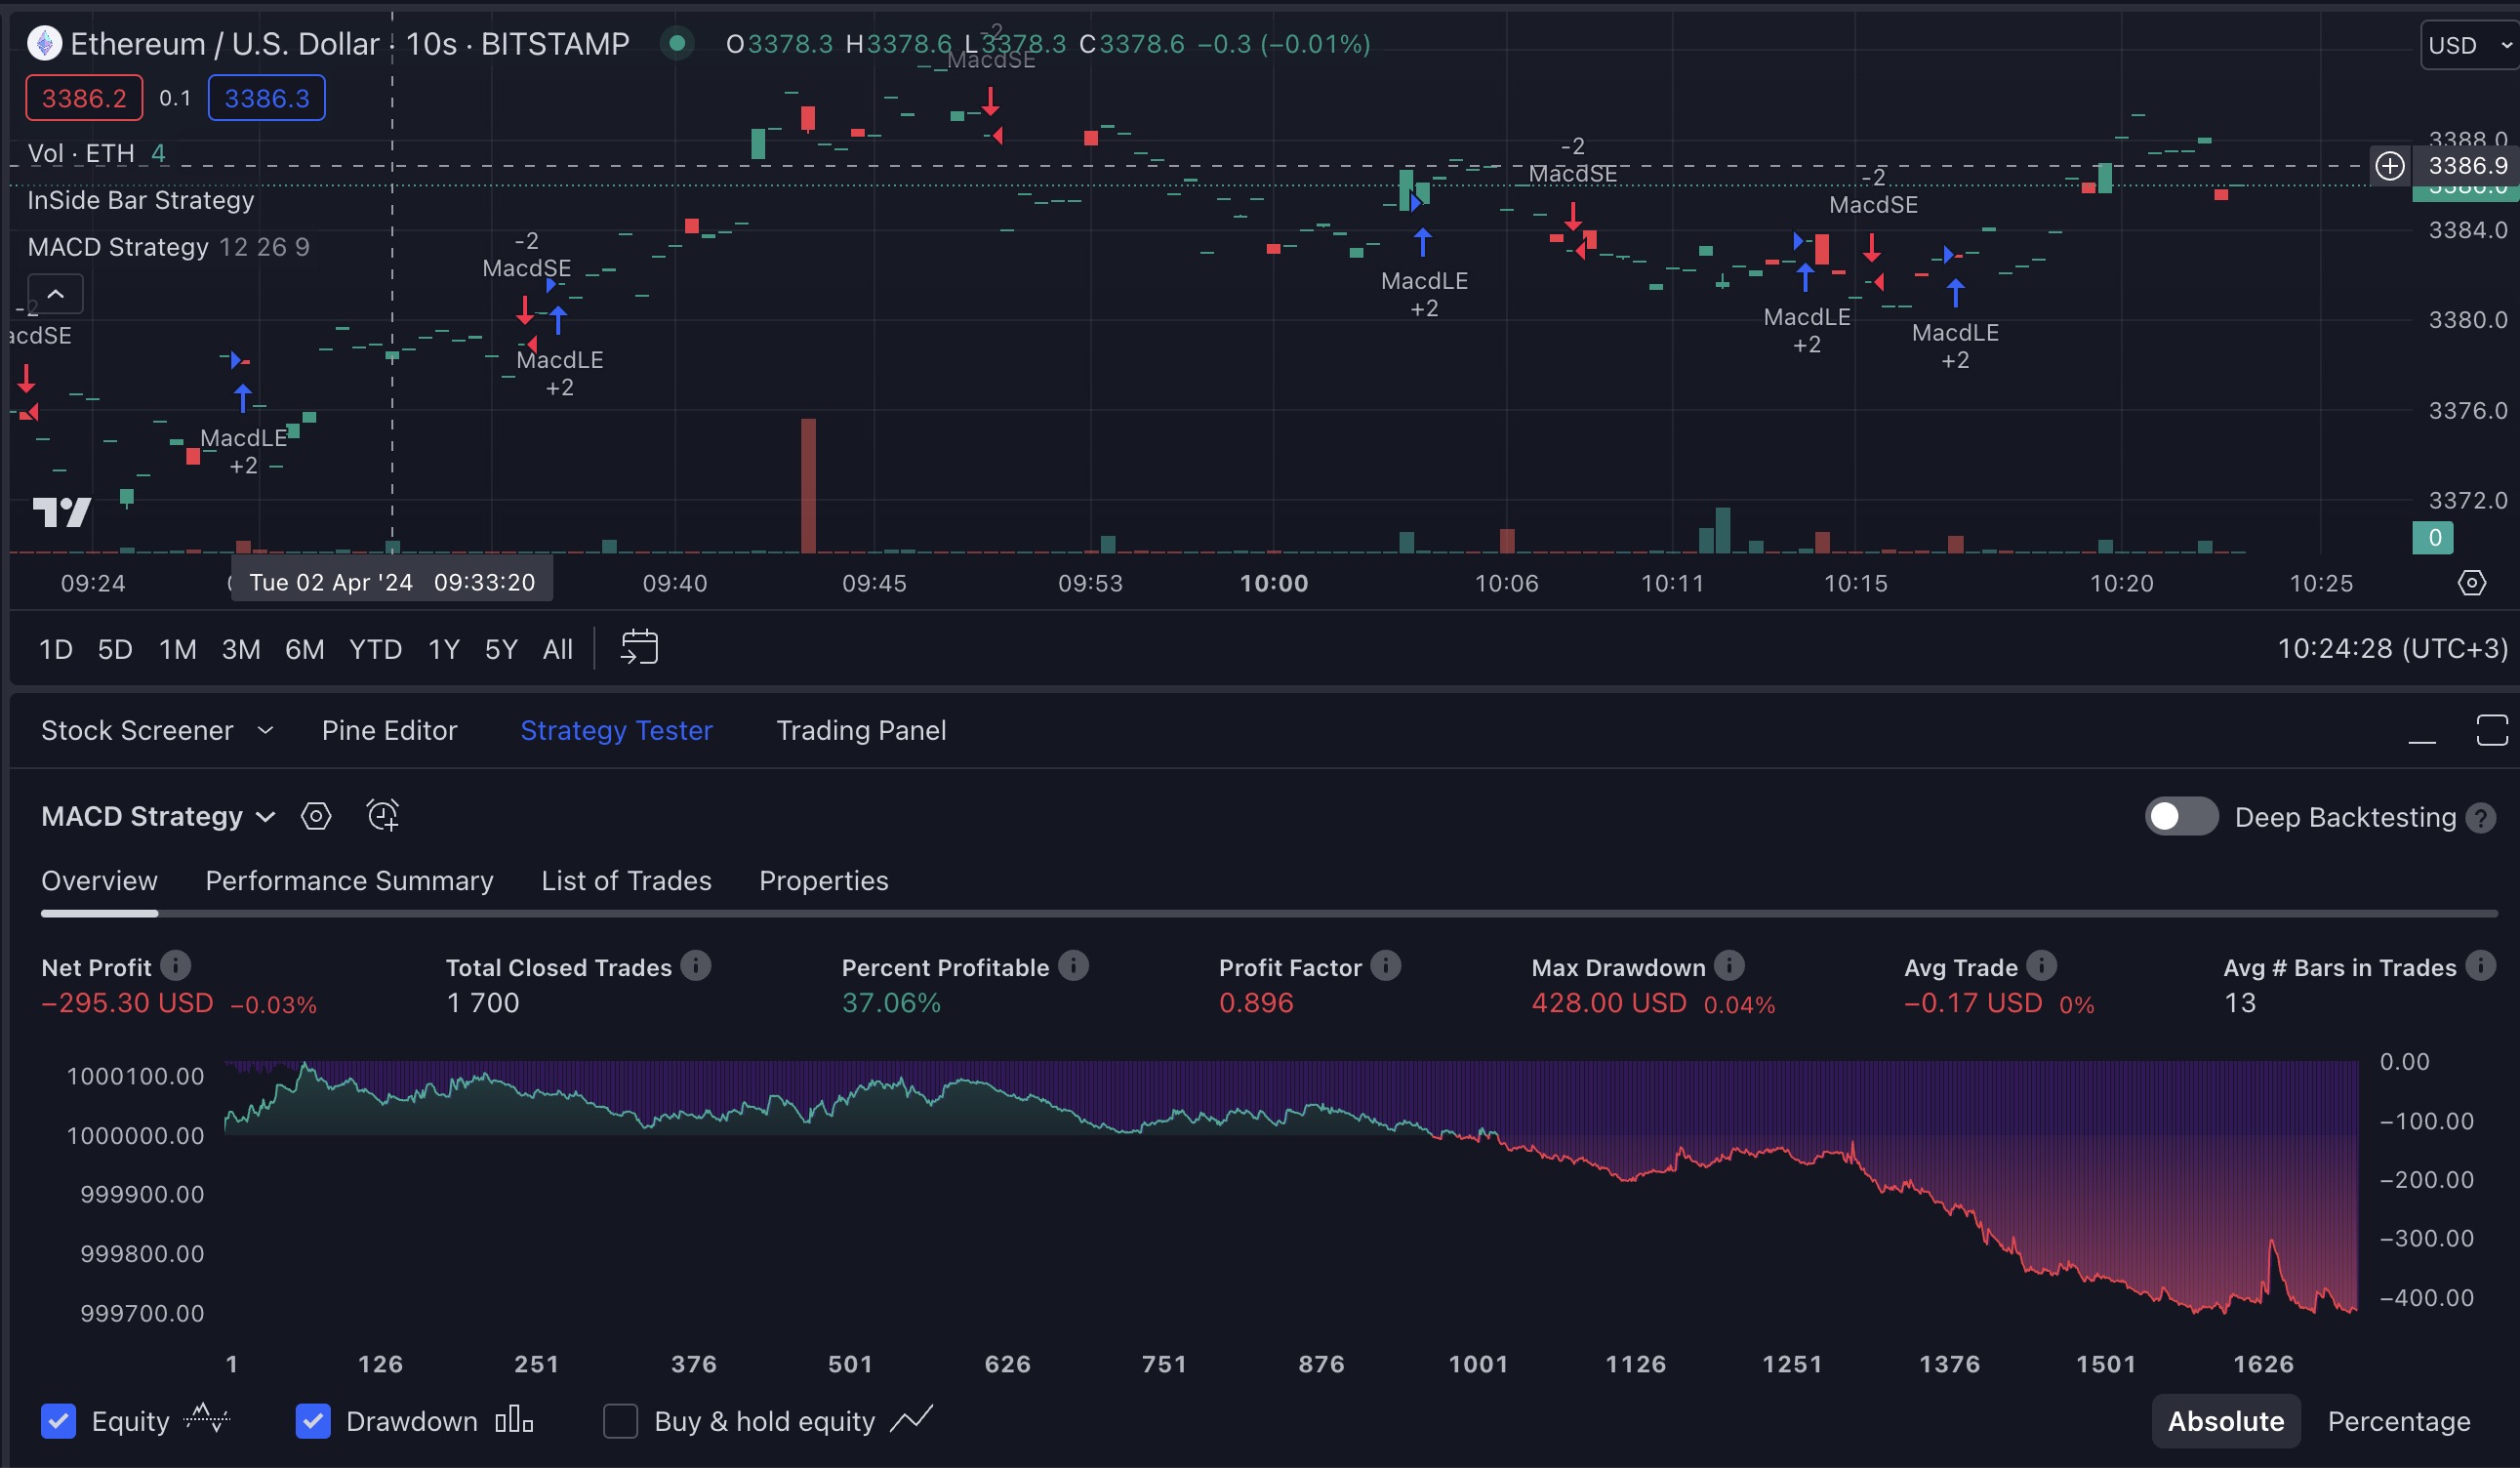Open the USD currency dropdown
Image resolution: width=2520 pixels, height=1468 pixels.
(2470, 45)
